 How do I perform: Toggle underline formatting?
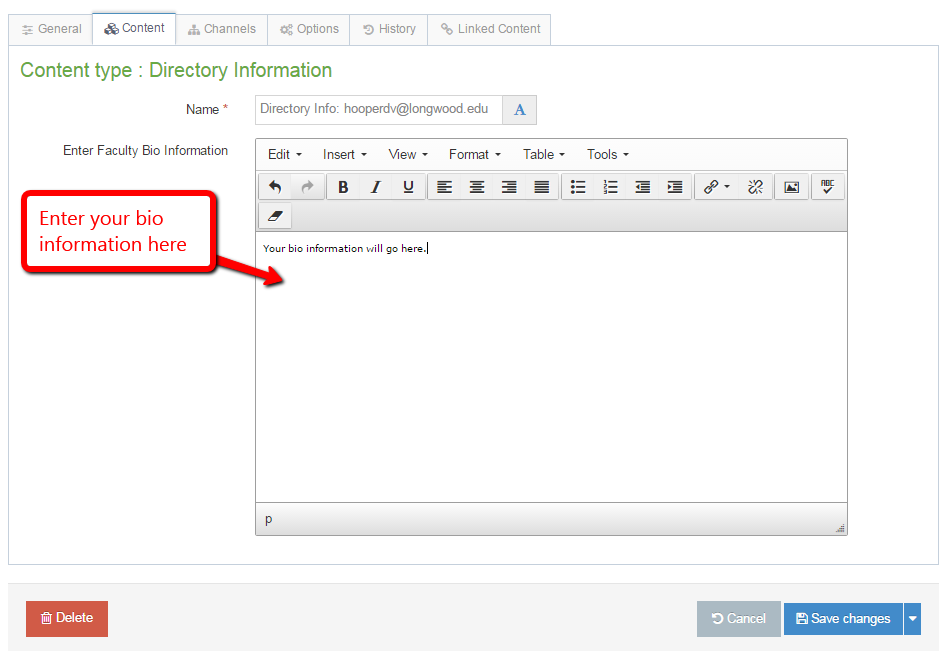point(408,187)
